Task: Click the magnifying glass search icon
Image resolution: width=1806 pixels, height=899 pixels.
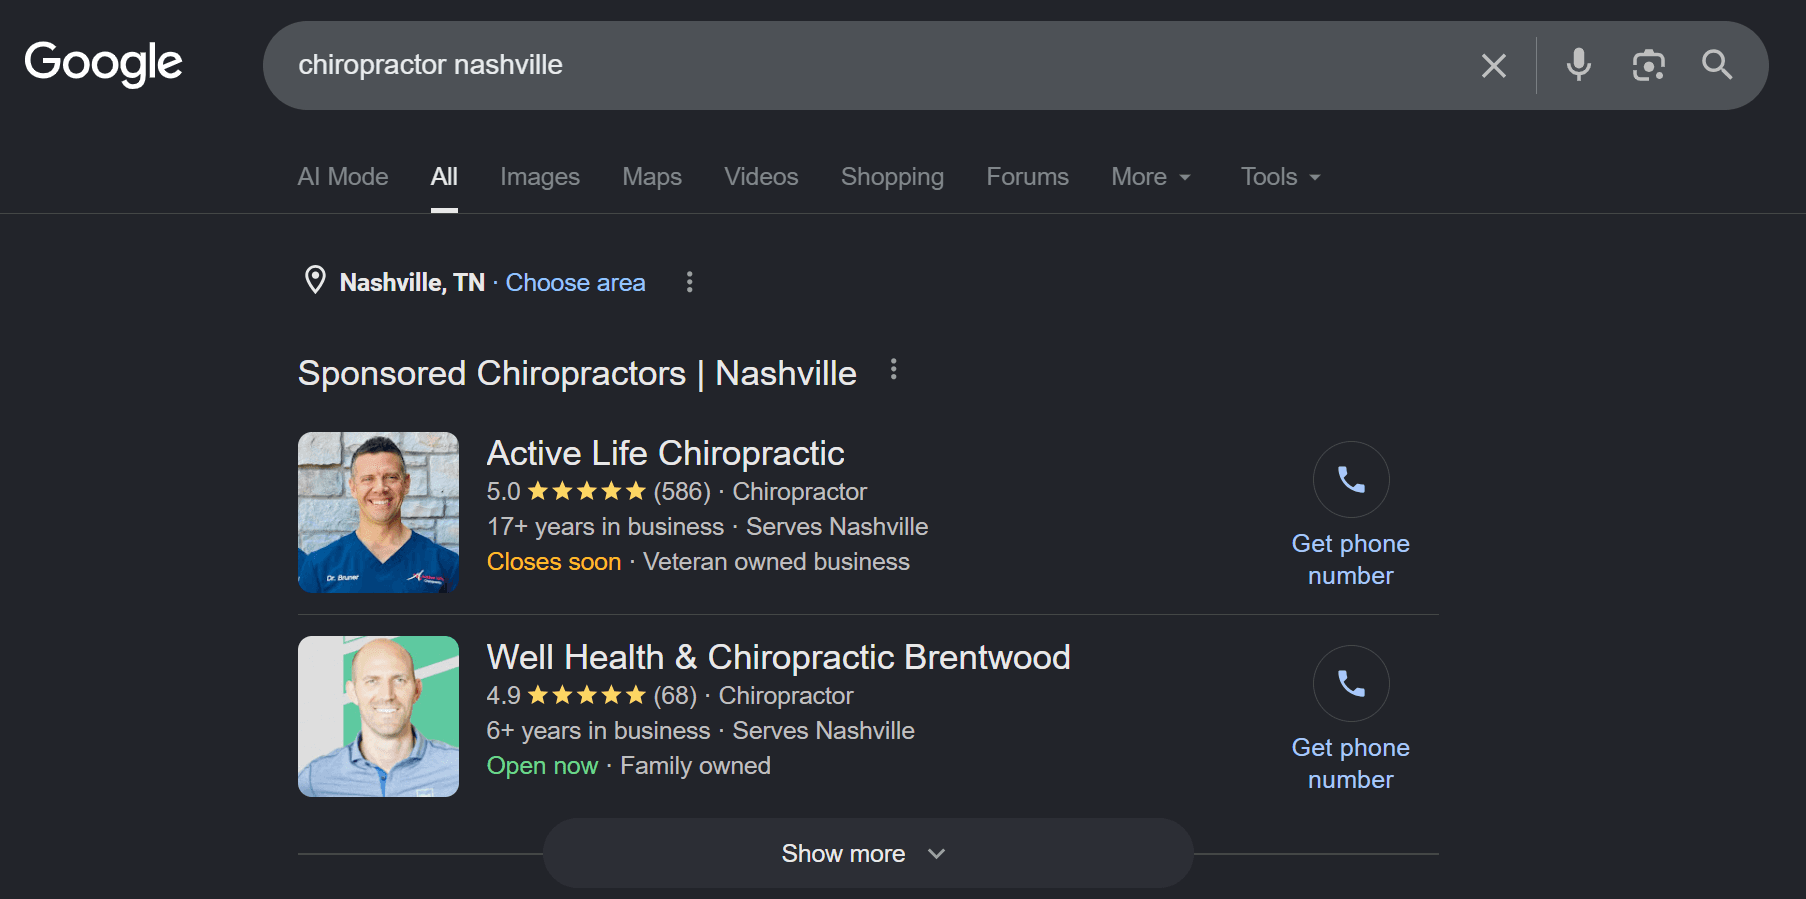Action: tap(1717, 65)
